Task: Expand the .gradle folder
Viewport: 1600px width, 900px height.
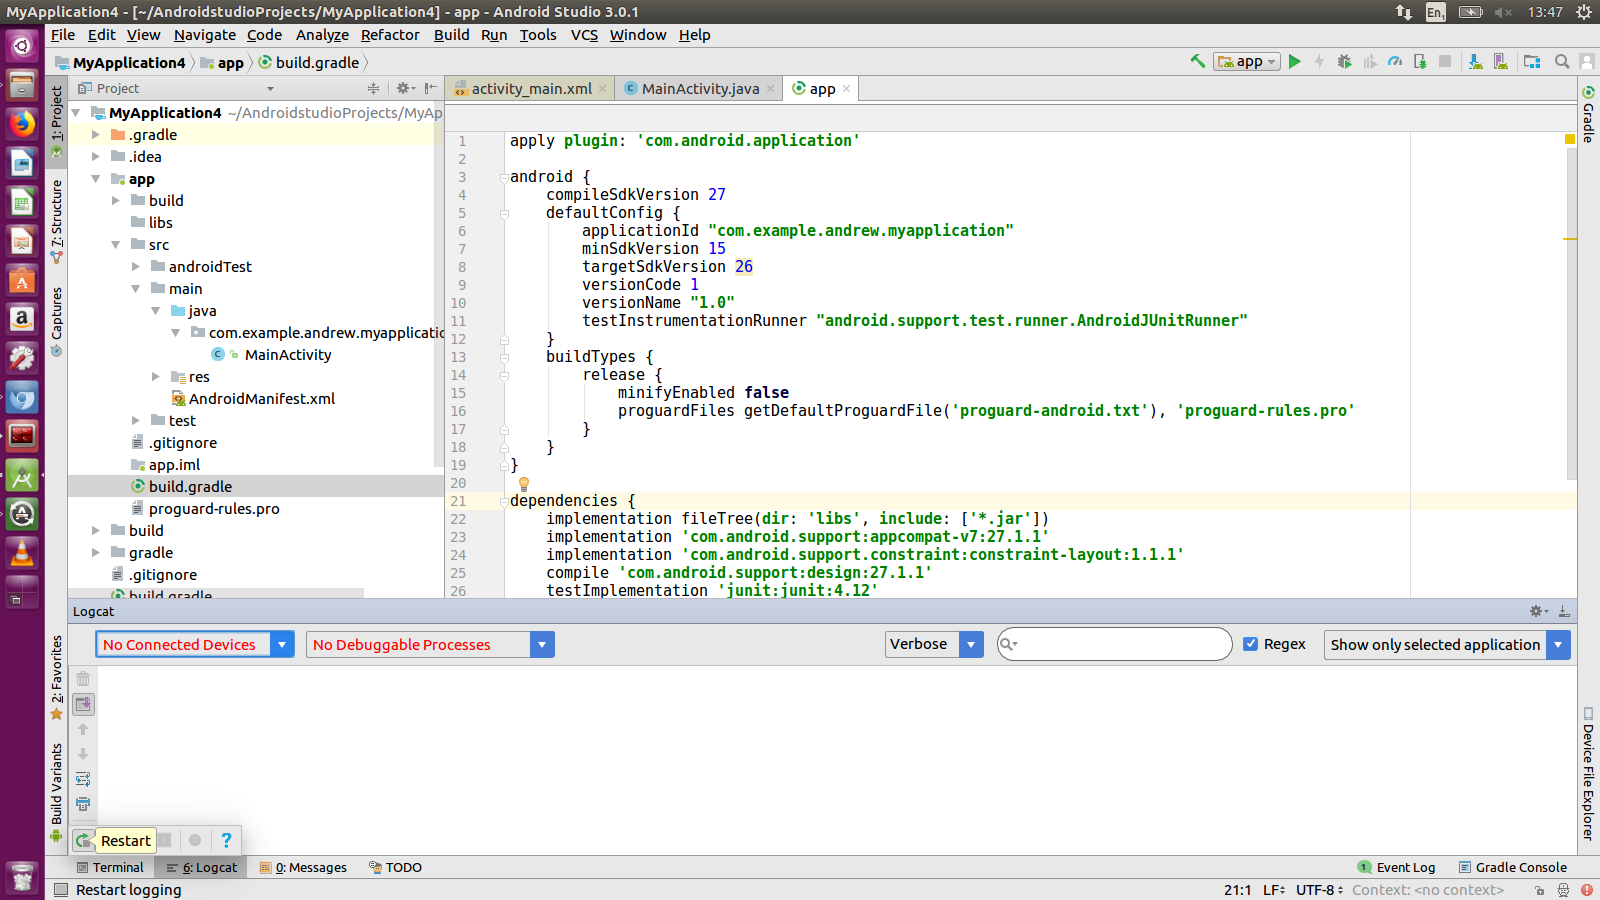Action: click(96, 134)
